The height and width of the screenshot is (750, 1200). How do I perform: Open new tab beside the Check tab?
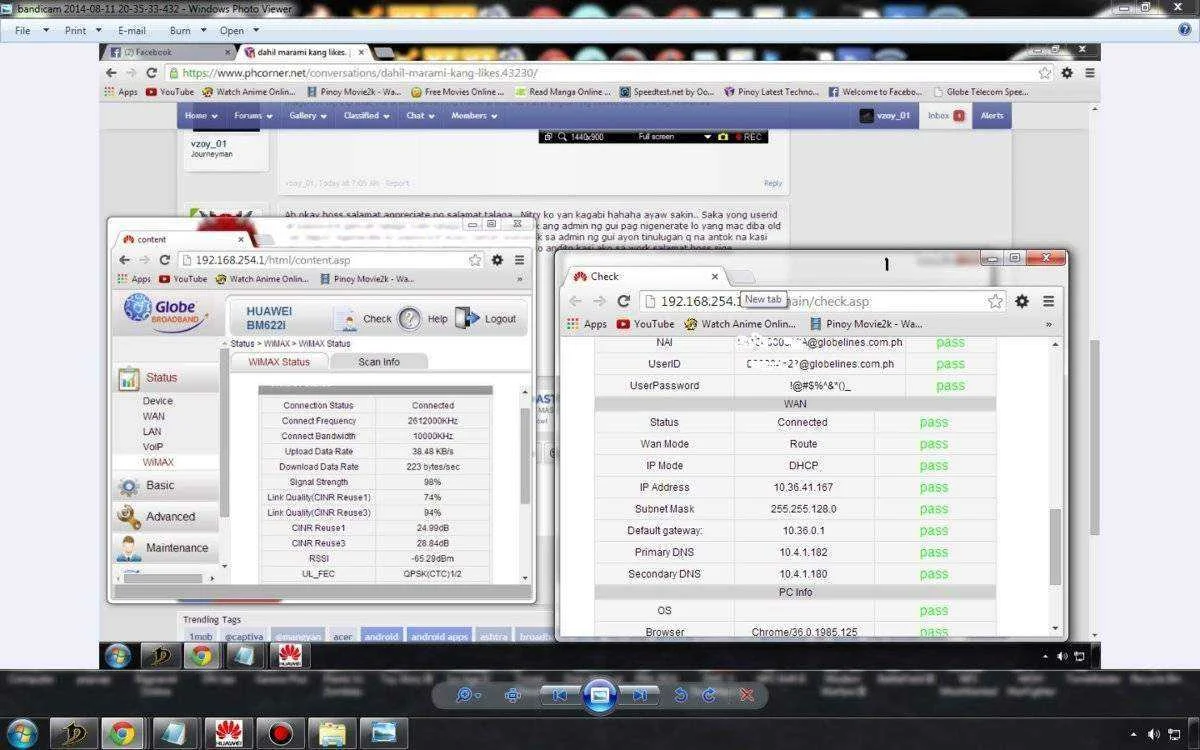click(740, 277)
